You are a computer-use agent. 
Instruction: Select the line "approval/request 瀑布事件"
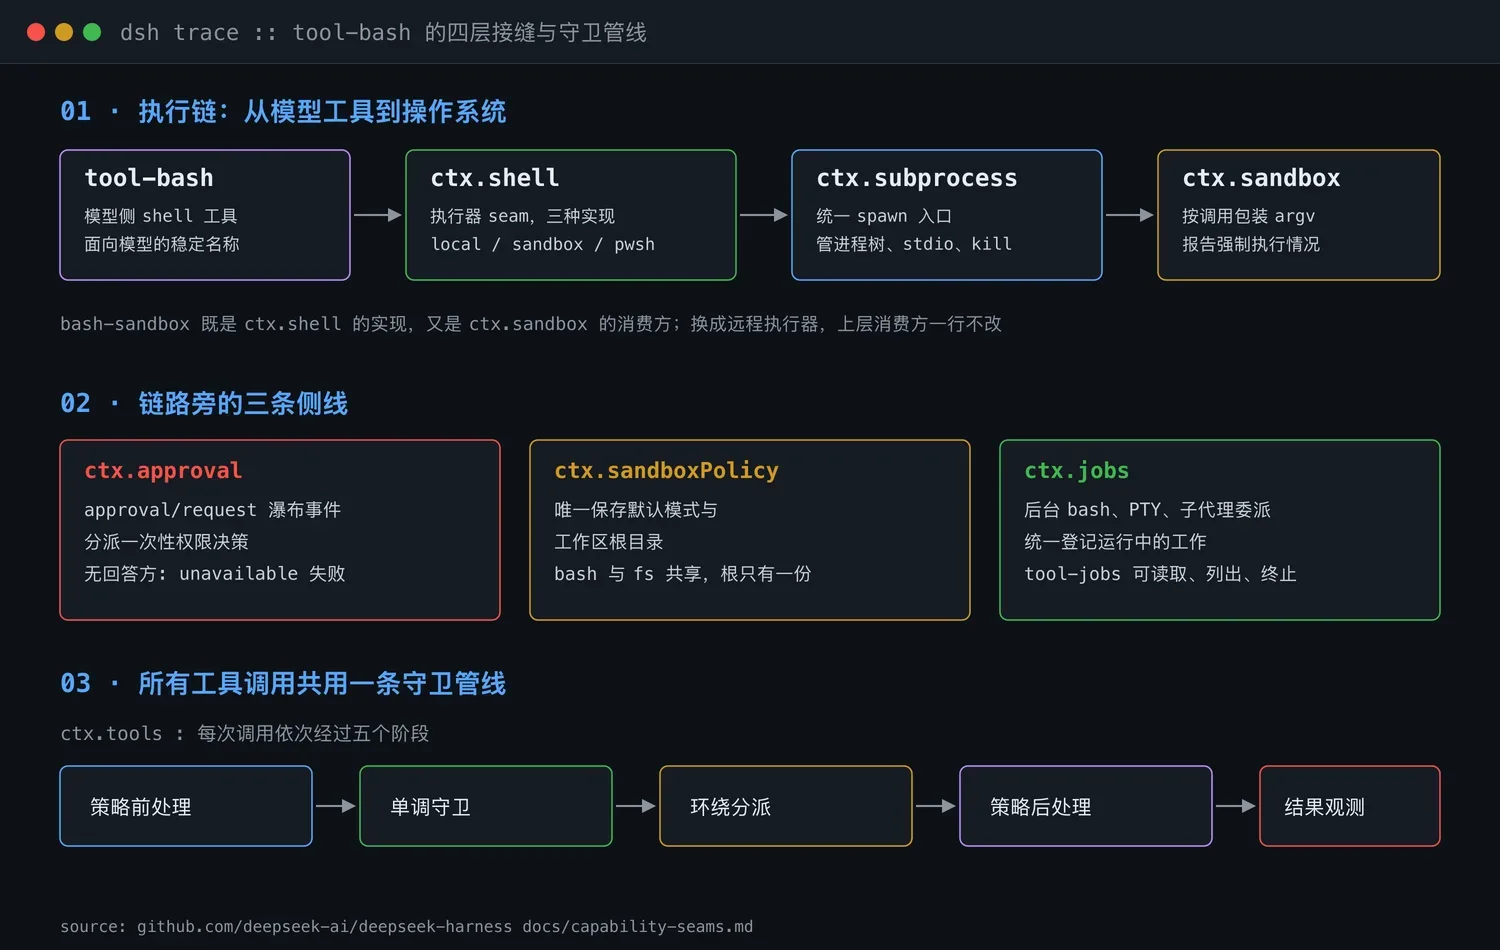click(x=213, y=510)
